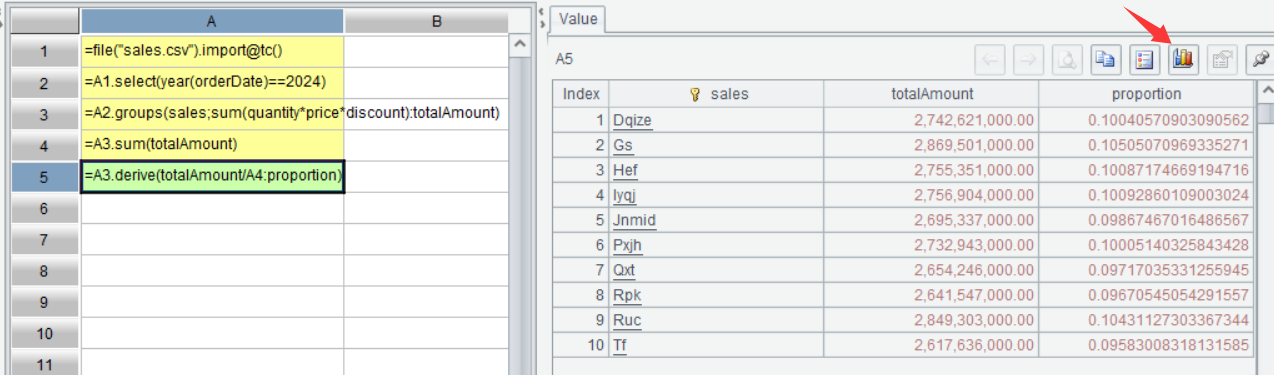Open the Dqize sales link
Viewport: 1274px width, 375px height.
coord(632,120)
